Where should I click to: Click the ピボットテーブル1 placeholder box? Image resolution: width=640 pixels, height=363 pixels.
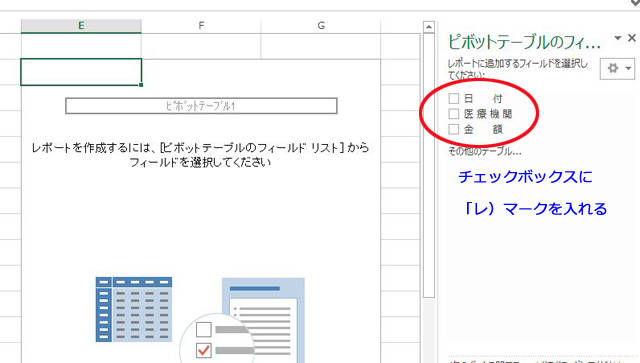(x=201, y=106)
